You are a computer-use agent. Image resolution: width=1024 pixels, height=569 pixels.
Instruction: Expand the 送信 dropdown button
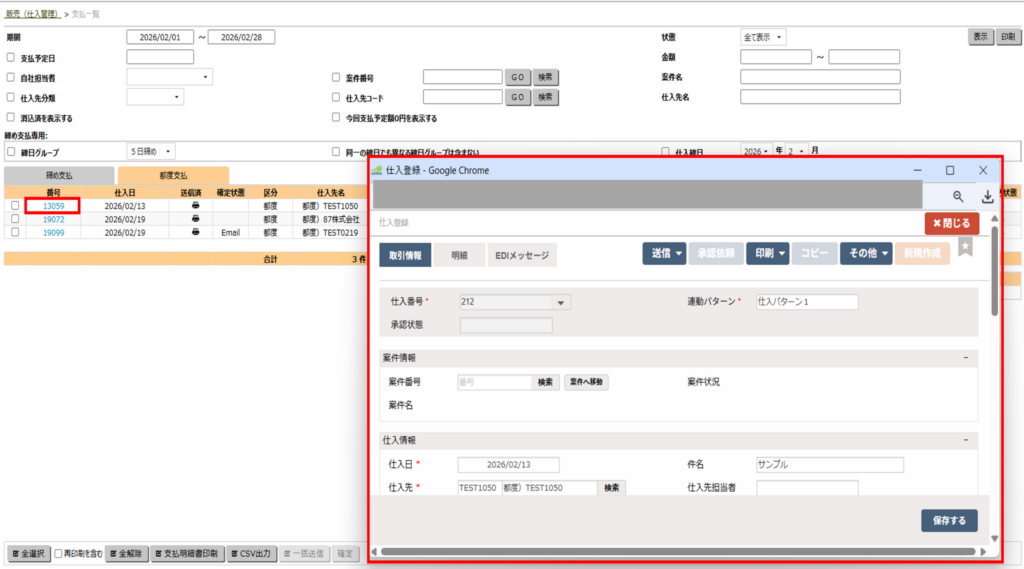[x=664, y=254]
